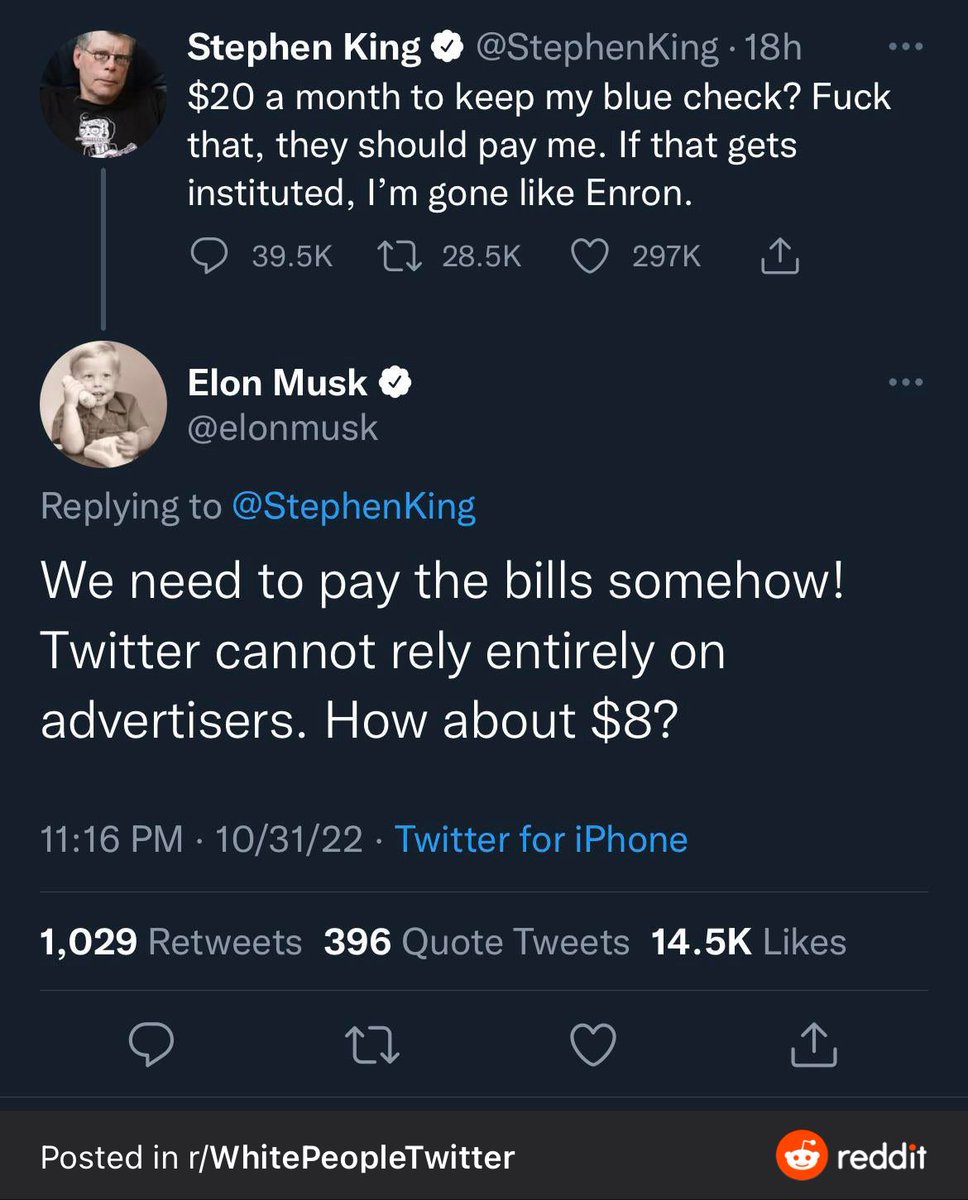This screenshot has height=1200, width=968.
Task: Like Elon Musk's reply
Action: pyautogui.click(x=592, y=1045)
